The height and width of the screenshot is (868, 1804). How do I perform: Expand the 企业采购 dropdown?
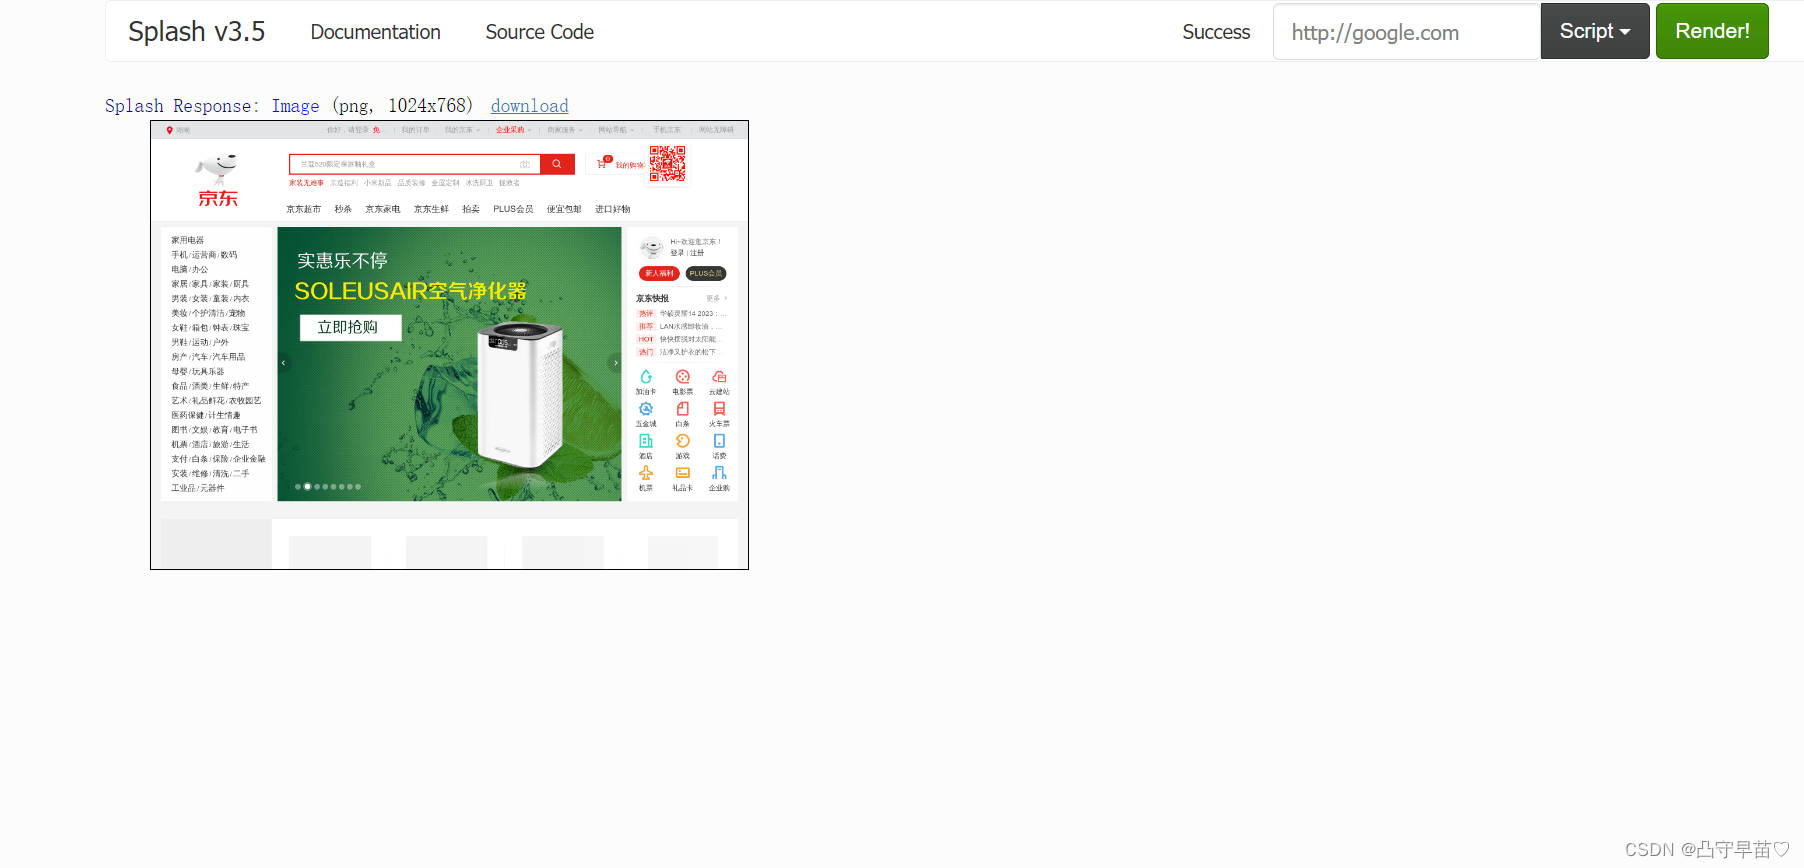513,130
